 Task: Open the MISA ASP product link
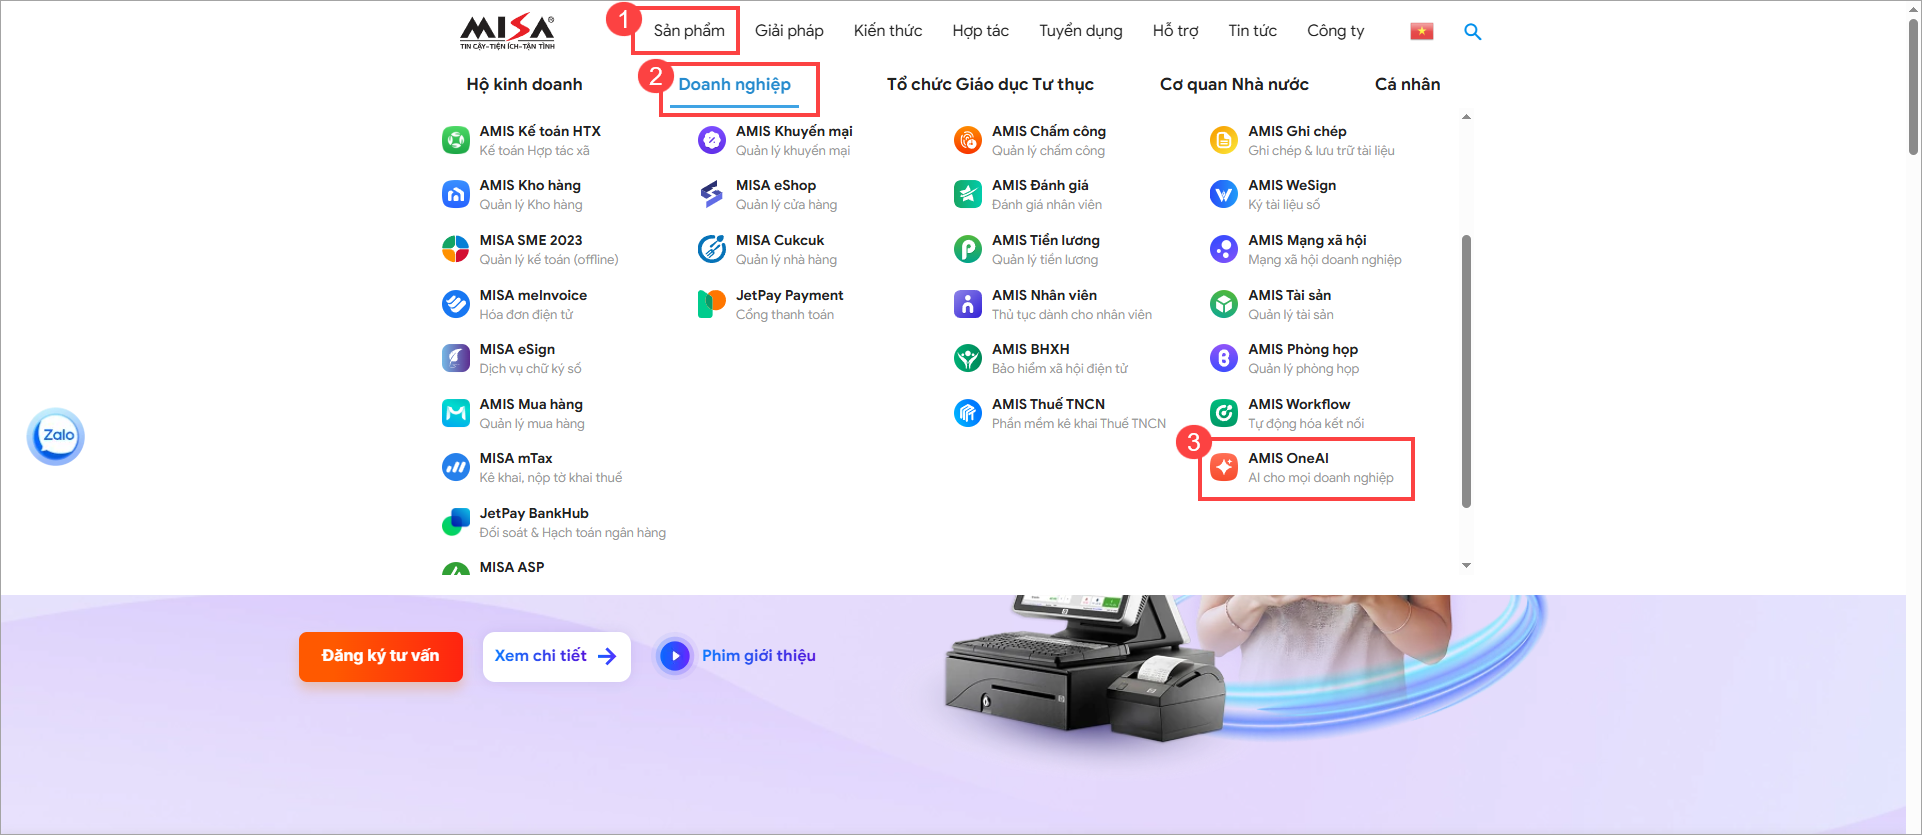(512, 567)
